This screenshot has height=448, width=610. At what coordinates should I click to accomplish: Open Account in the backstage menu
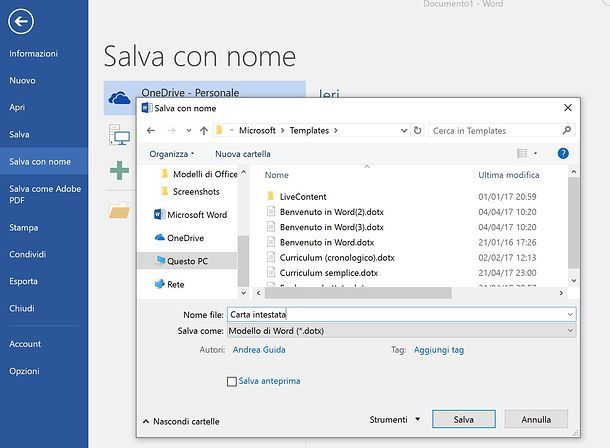coord(25,344)
